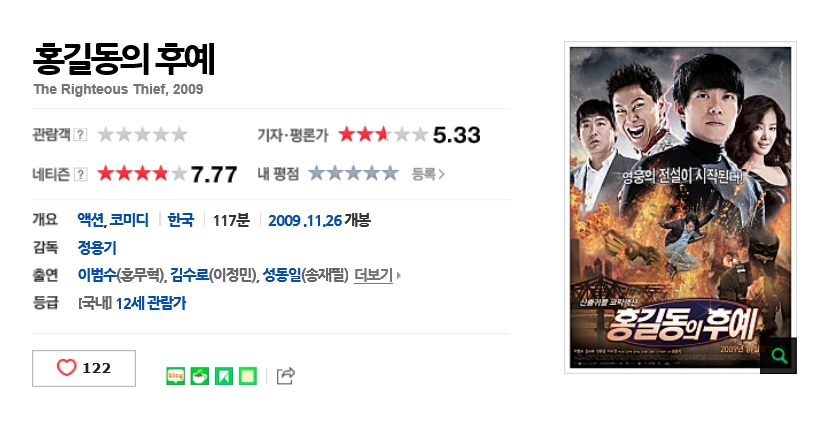Open help icon next to 네티즌

[x=80, y=174]
